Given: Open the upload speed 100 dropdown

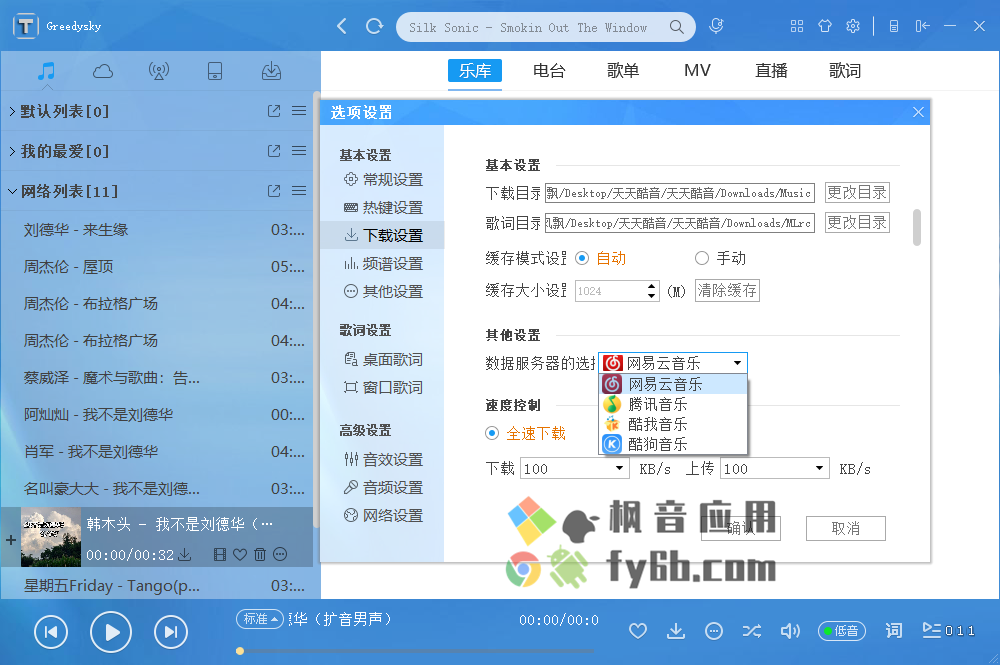Looking at the screenshot, I should pyautogui.click(x=820, y=469).
